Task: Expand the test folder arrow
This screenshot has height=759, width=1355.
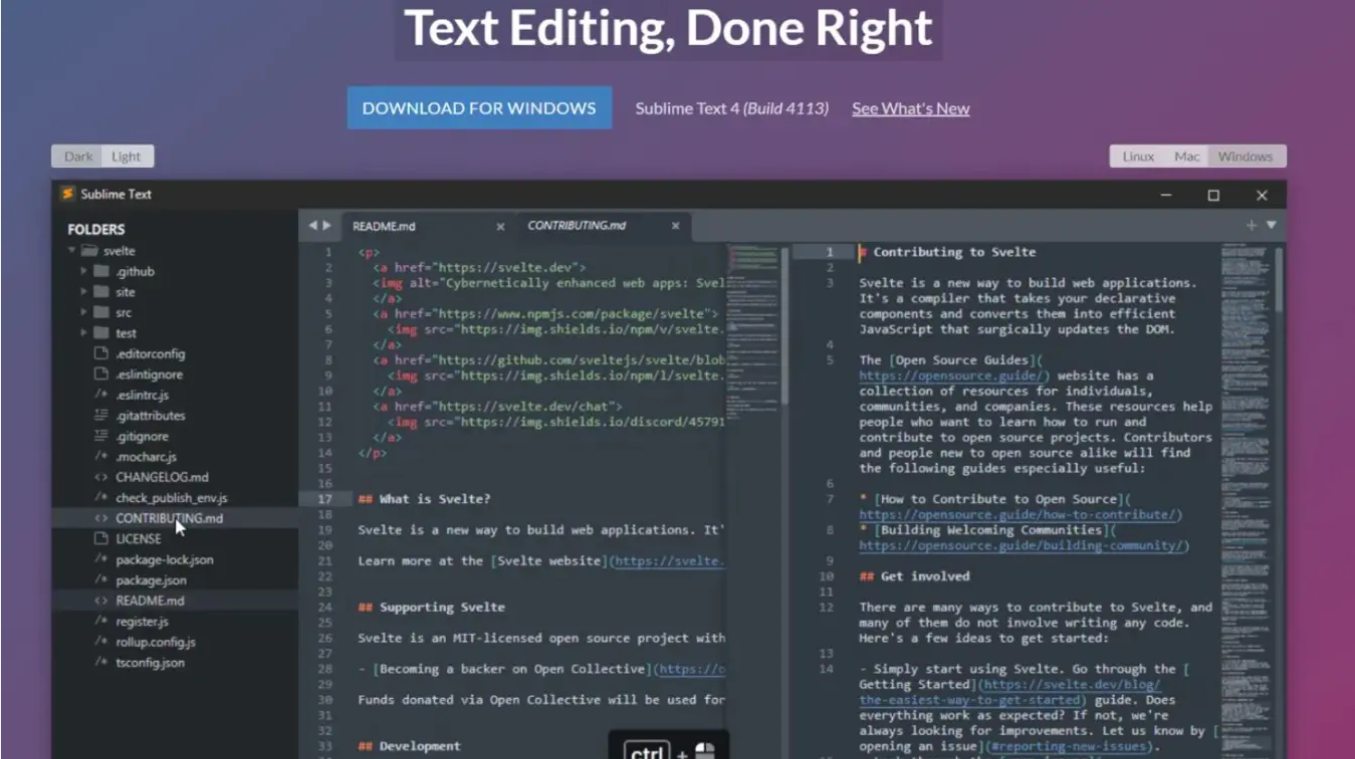Action: pyautogui.click(x=84, y=333)
